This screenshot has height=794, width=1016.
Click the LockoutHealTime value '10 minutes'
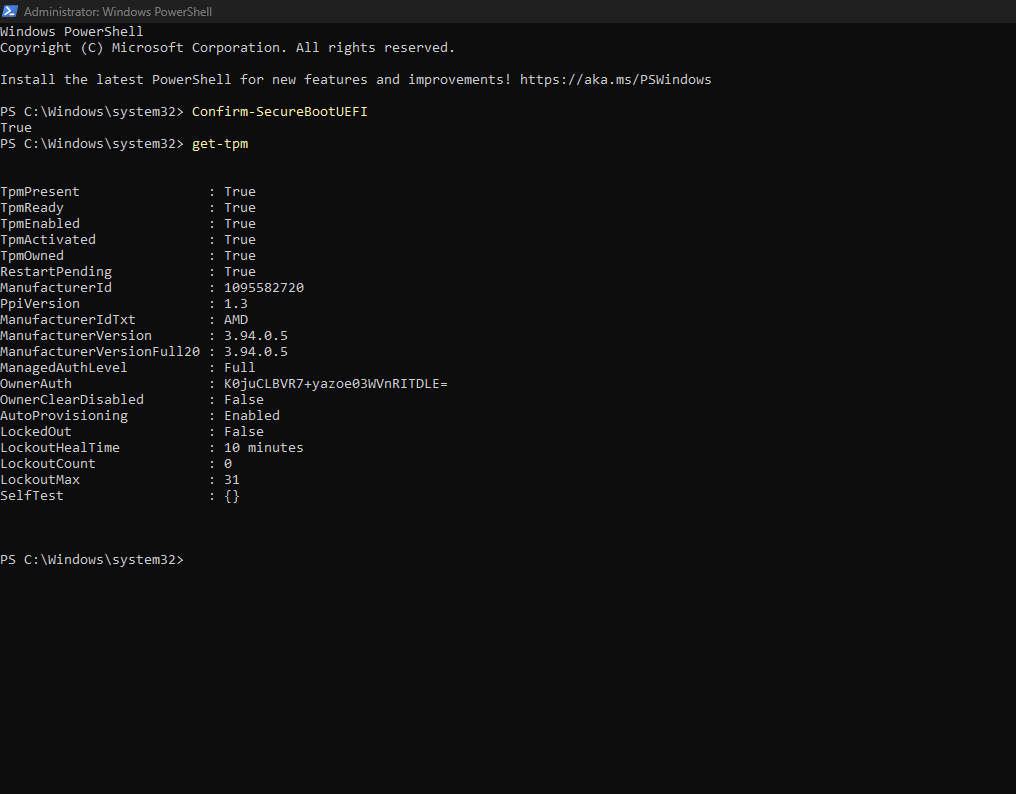point(264,448)
